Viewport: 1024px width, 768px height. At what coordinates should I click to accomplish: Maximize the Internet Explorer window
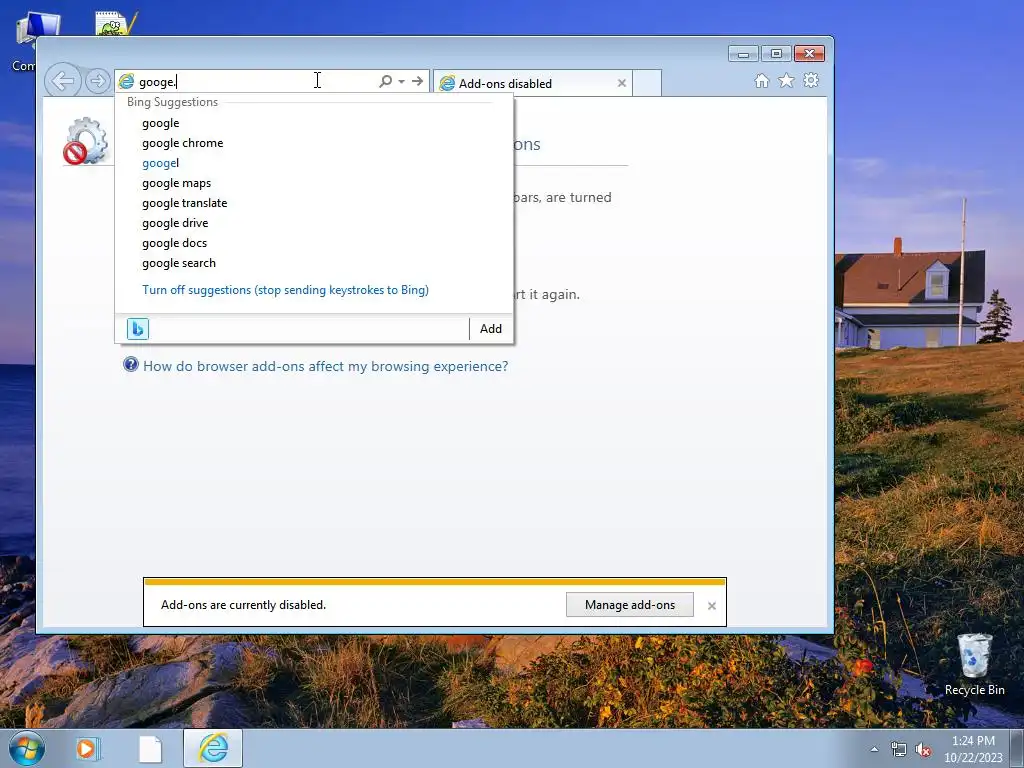click(776, 54)
